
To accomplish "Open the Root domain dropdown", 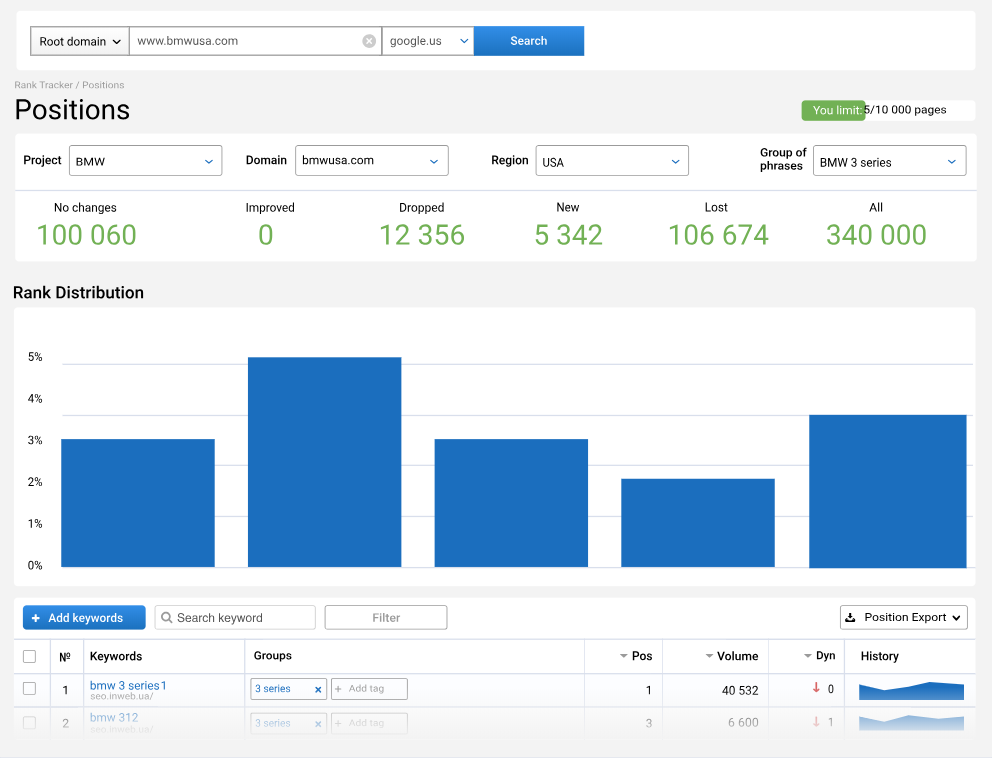I will pos(79,40).
